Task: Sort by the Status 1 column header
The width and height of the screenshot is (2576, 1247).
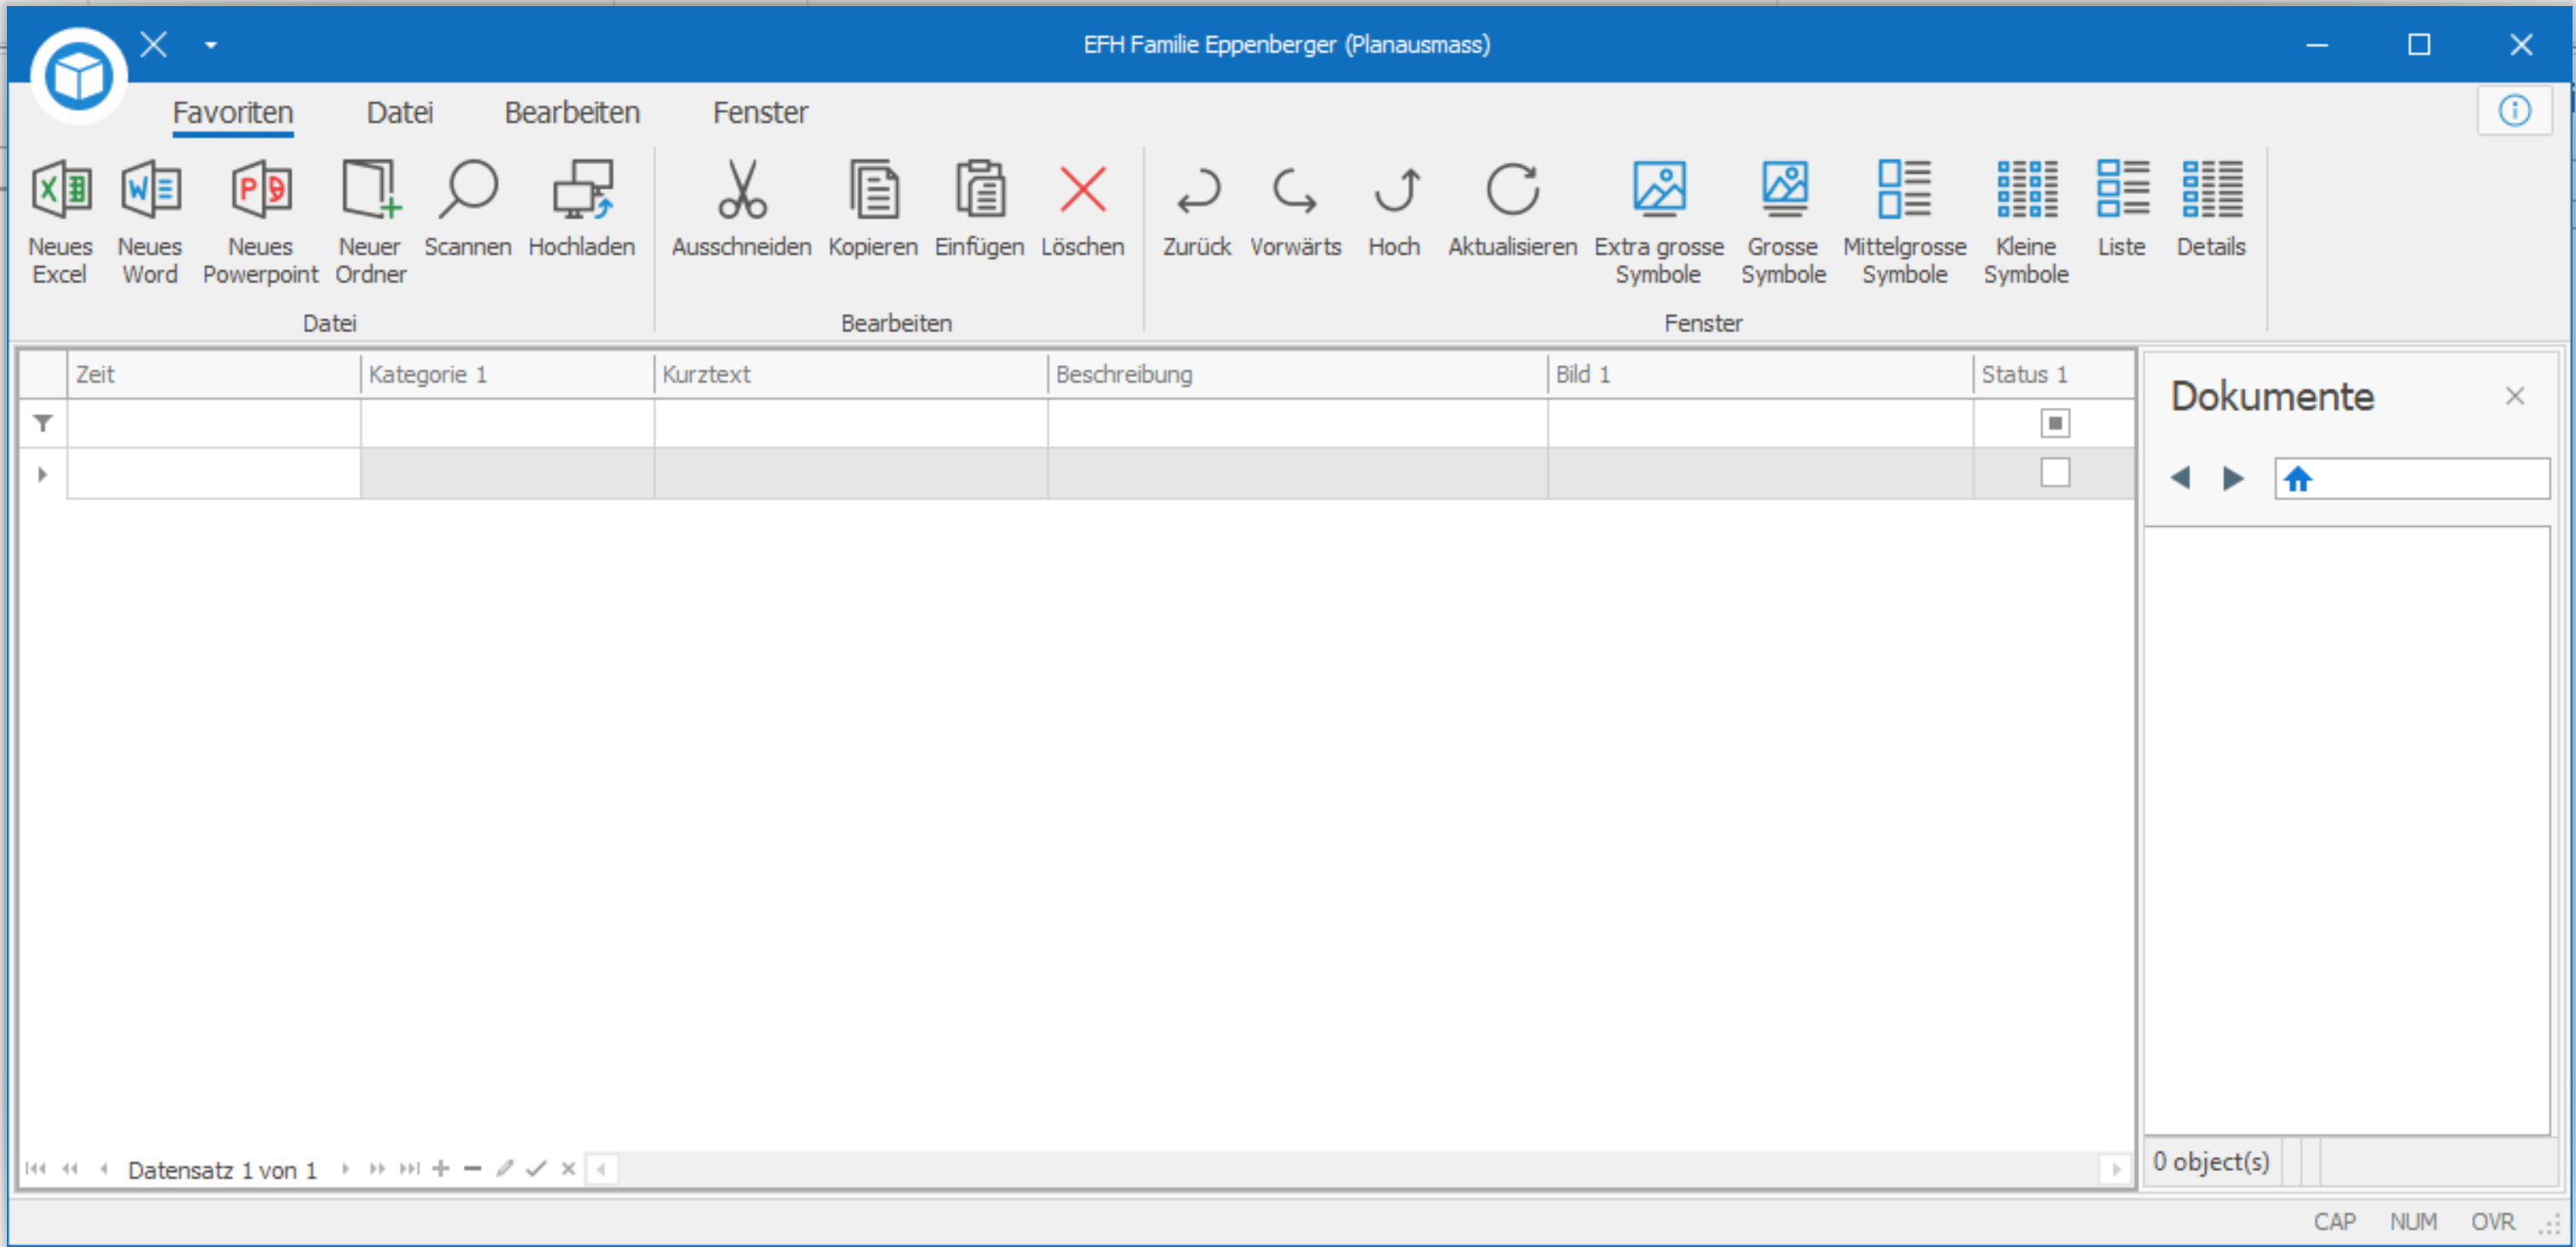Action: point(2054,374)
